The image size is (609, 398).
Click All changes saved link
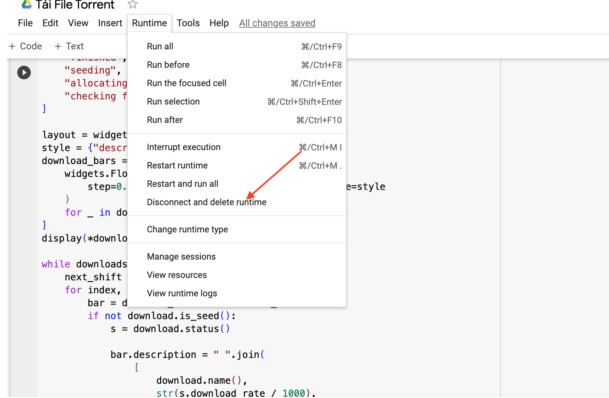click(277, 23)
